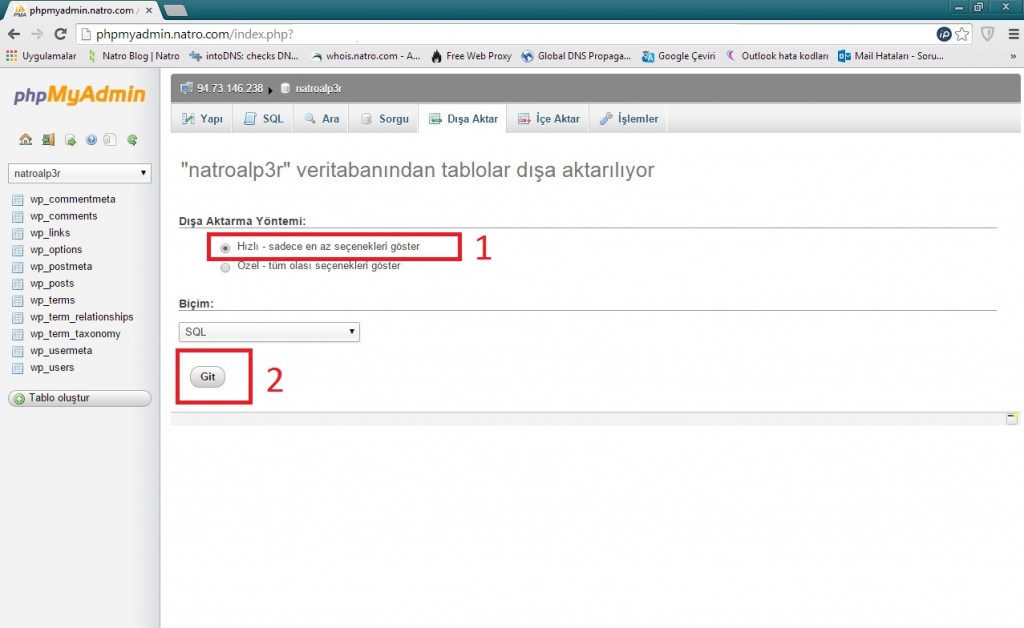
Task: Open the phpMyAdmin home icon
Action: (25, 139)
